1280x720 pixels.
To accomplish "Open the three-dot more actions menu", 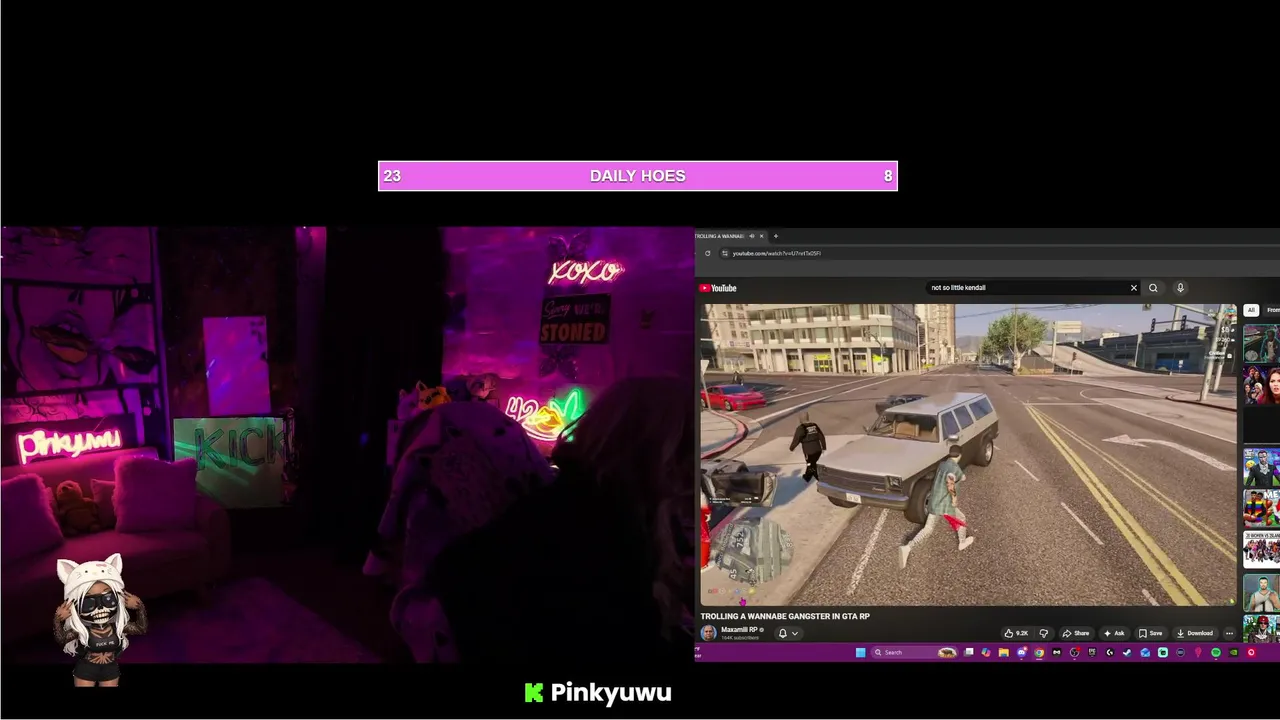I will (x=1229, y=633).
